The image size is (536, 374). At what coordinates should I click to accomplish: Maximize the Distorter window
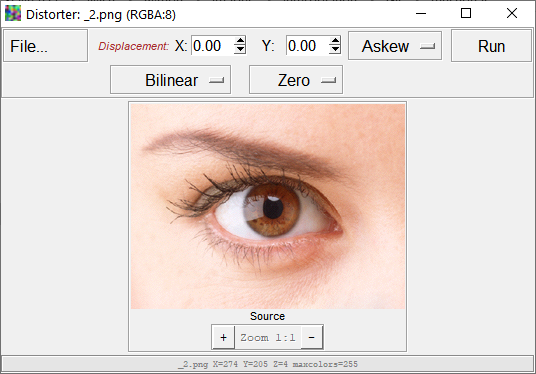[466, 14]
